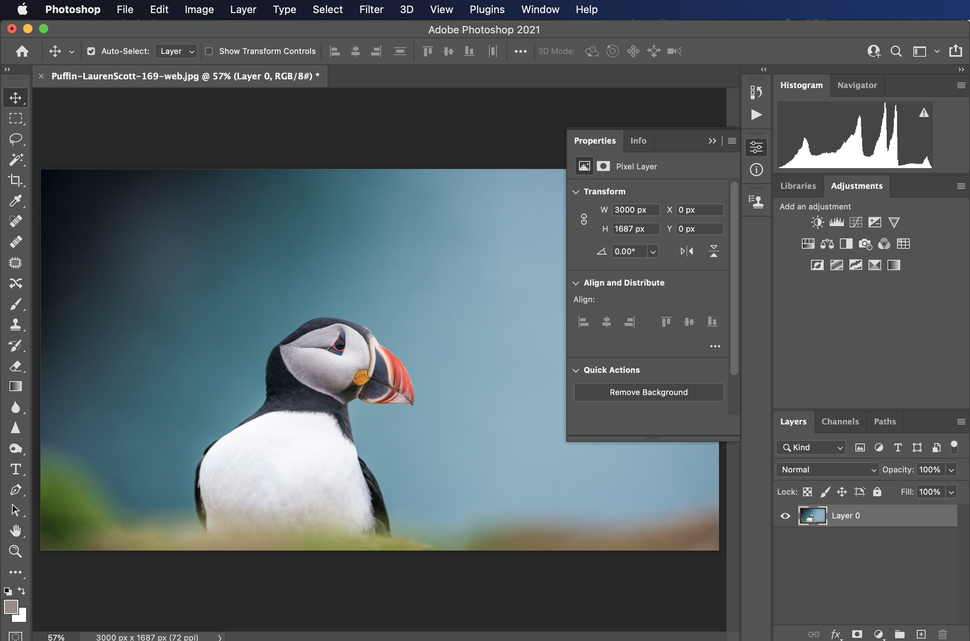970x641 pixels.
Task: Open the Filter menu in the menu bar
Action: [371, 9]
